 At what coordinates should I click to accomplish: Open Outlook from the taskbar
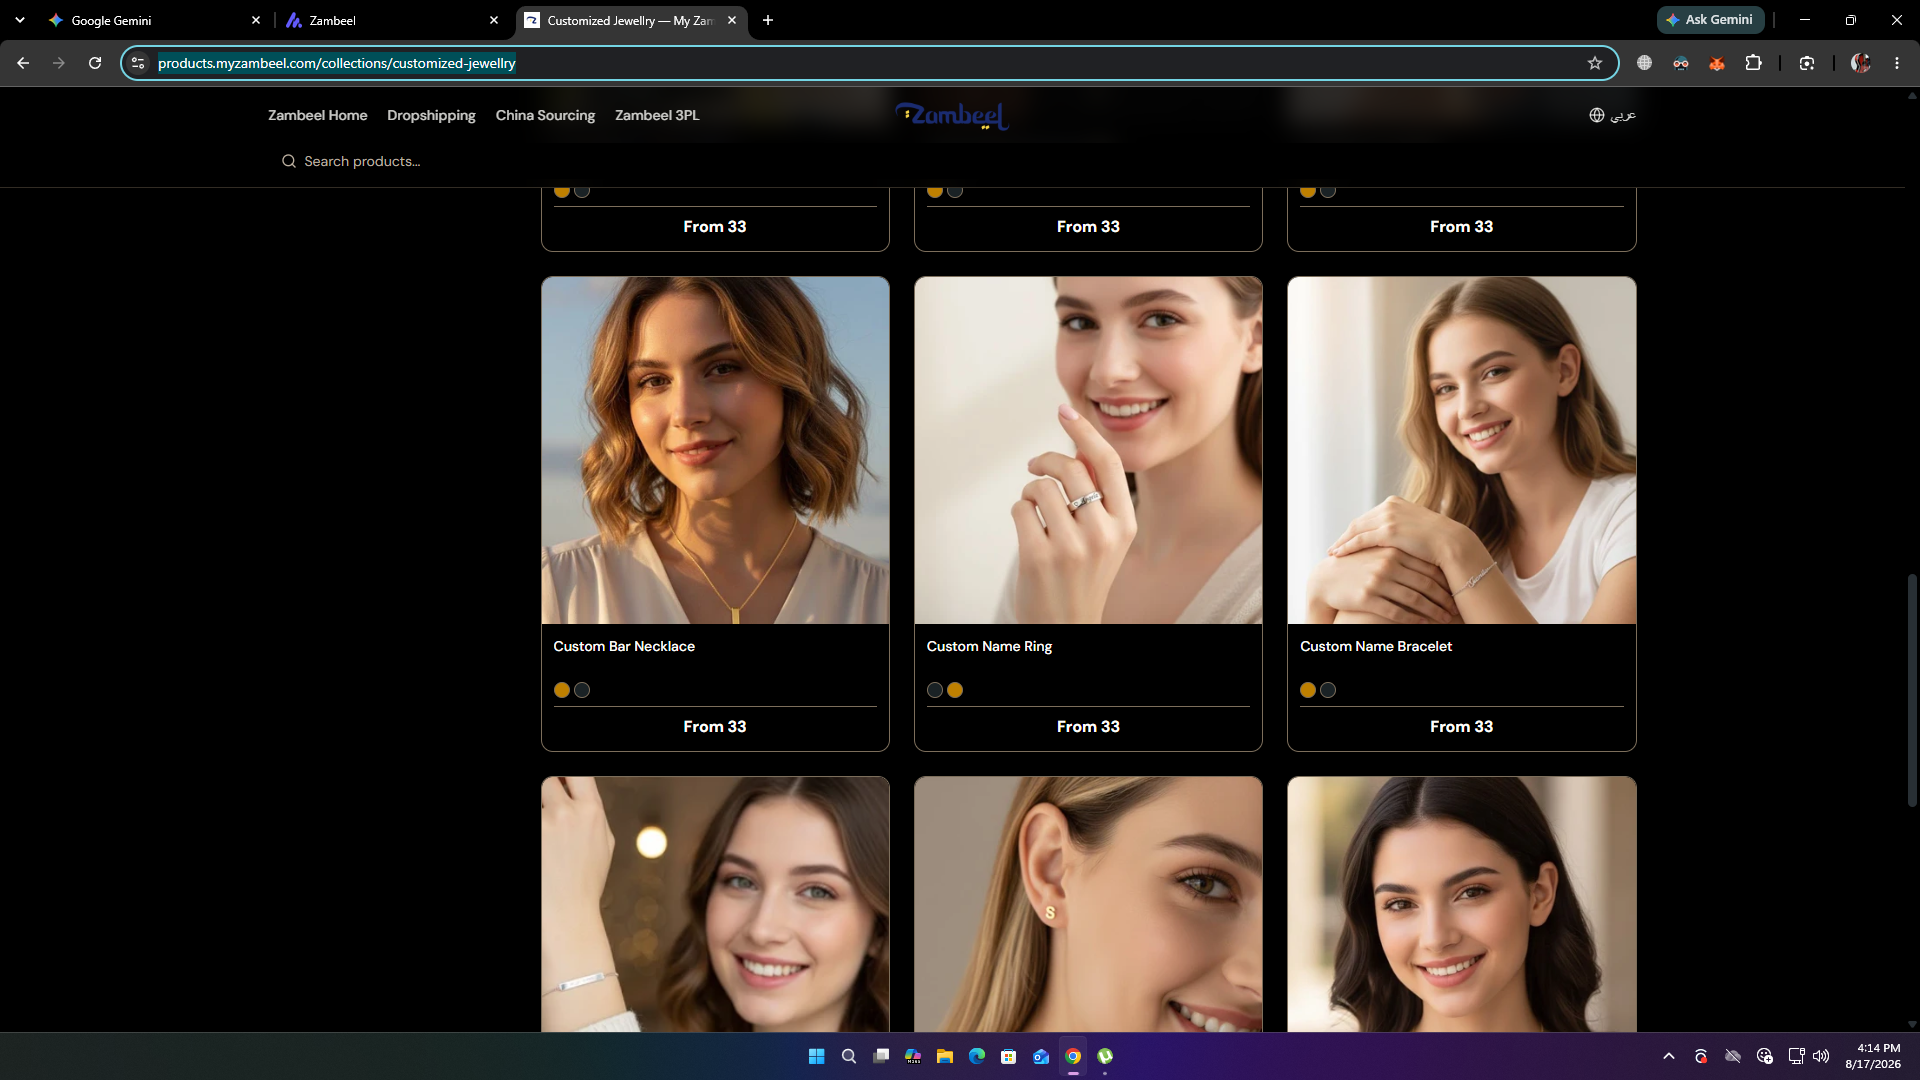pyautogui.click(x=1041, y=1056)
